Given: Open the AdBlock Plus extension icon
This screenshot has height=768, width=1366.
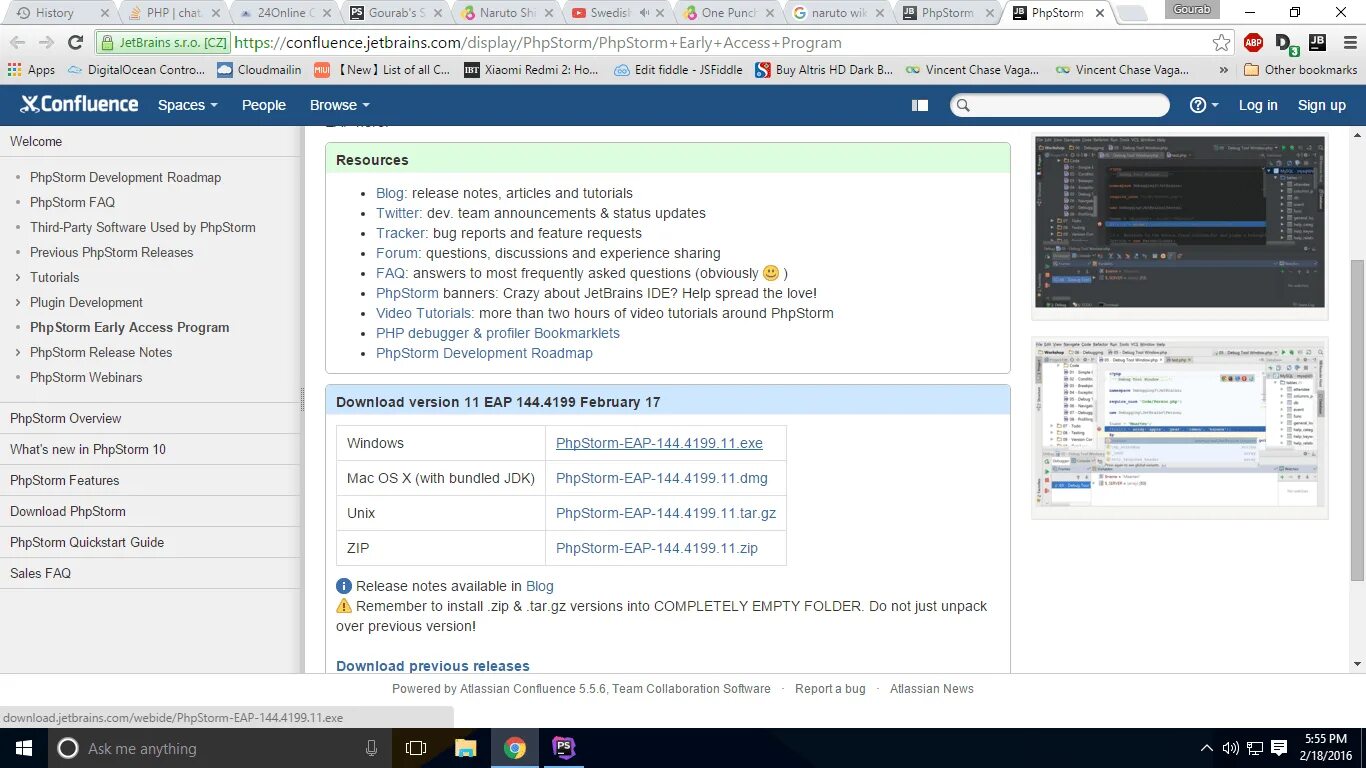Looking at the screenshot, I should click(1253, 43).
